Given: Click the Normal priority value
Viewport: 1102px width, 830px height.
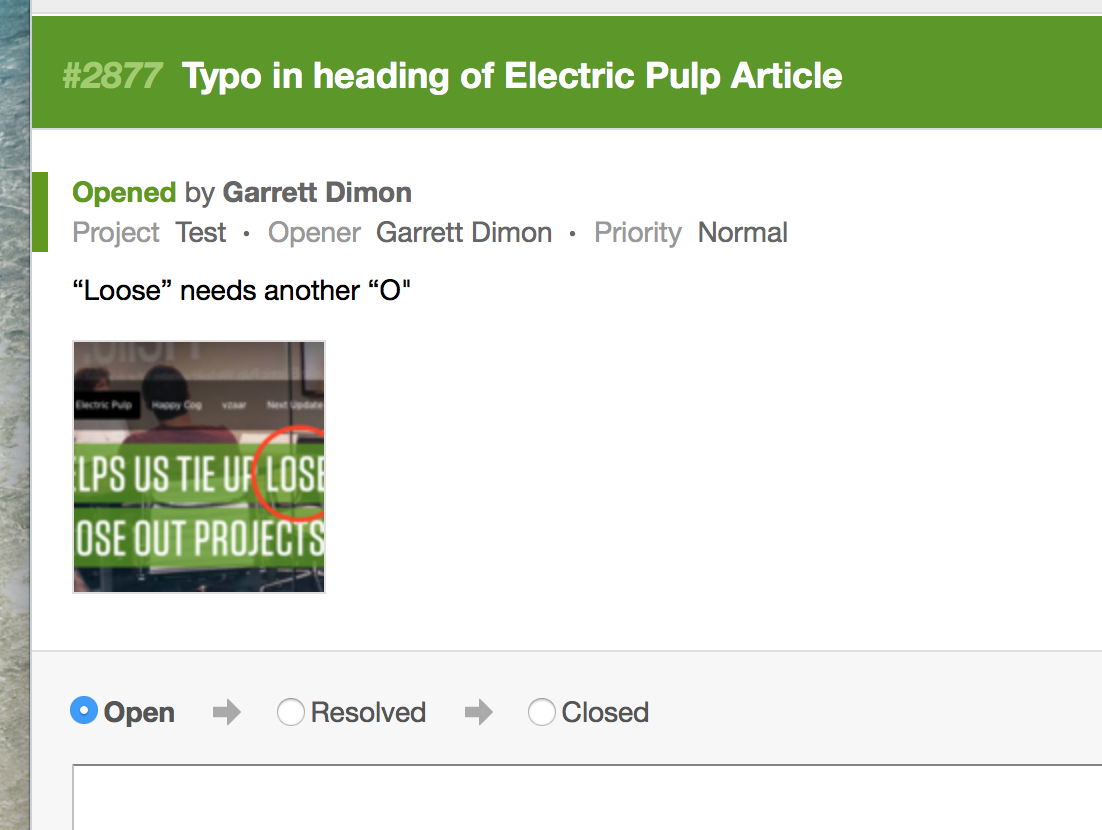Looking at the screenshot, I should (742, 233).
